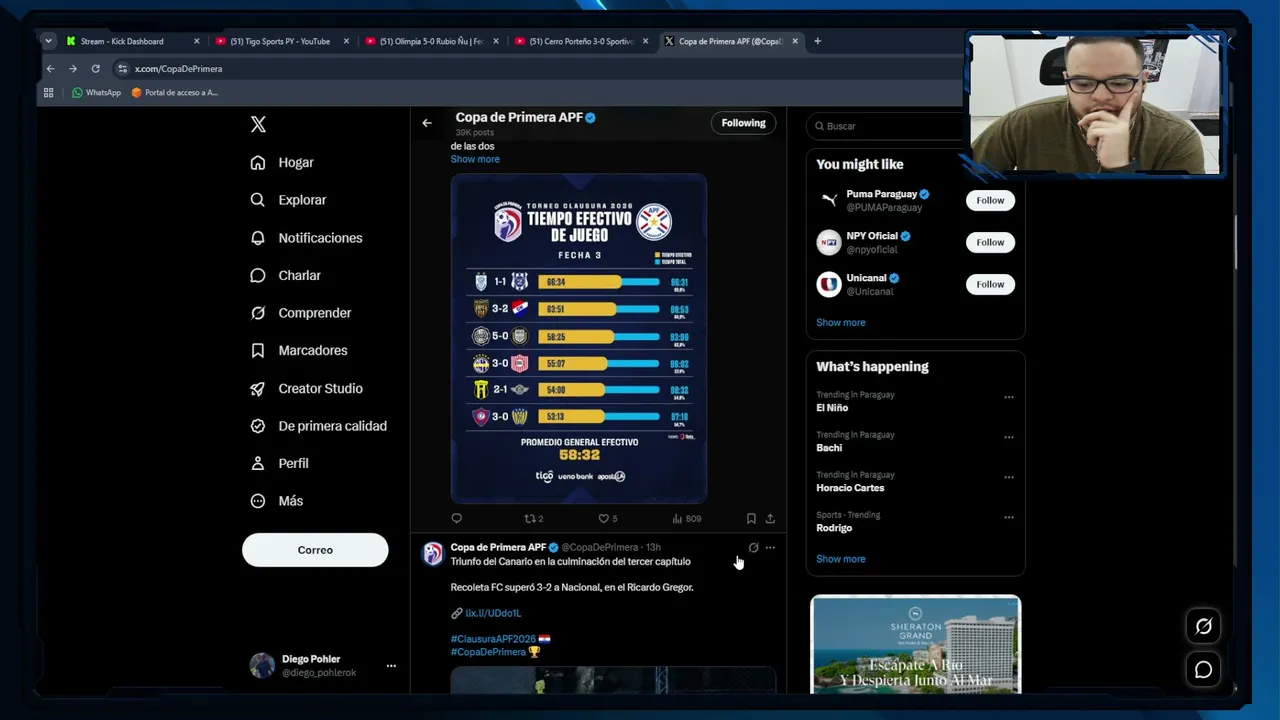The height and width of the screenshot is (720, 1280).
Task: Click the browser forward arrow
Action: (x=73, y=69)
